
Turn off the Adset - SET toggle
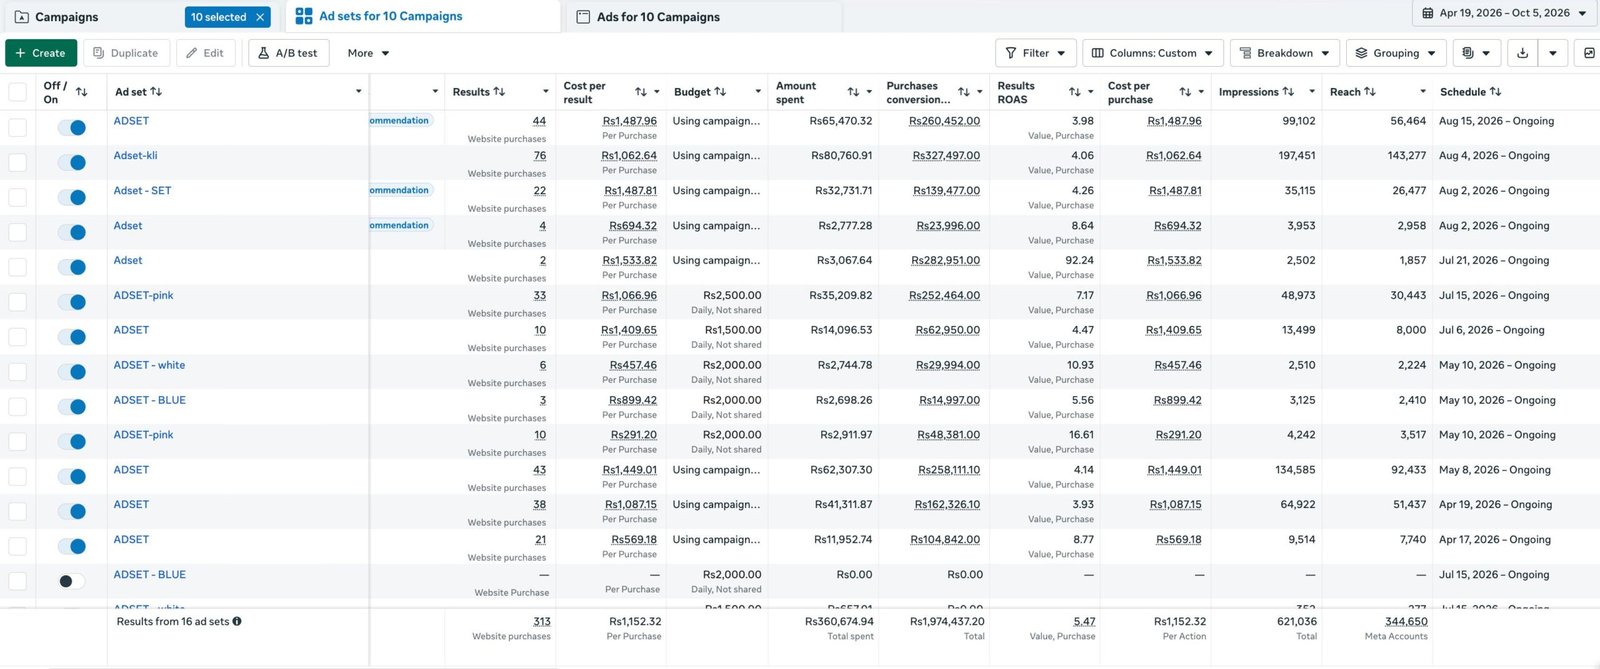tap(71, 197)
